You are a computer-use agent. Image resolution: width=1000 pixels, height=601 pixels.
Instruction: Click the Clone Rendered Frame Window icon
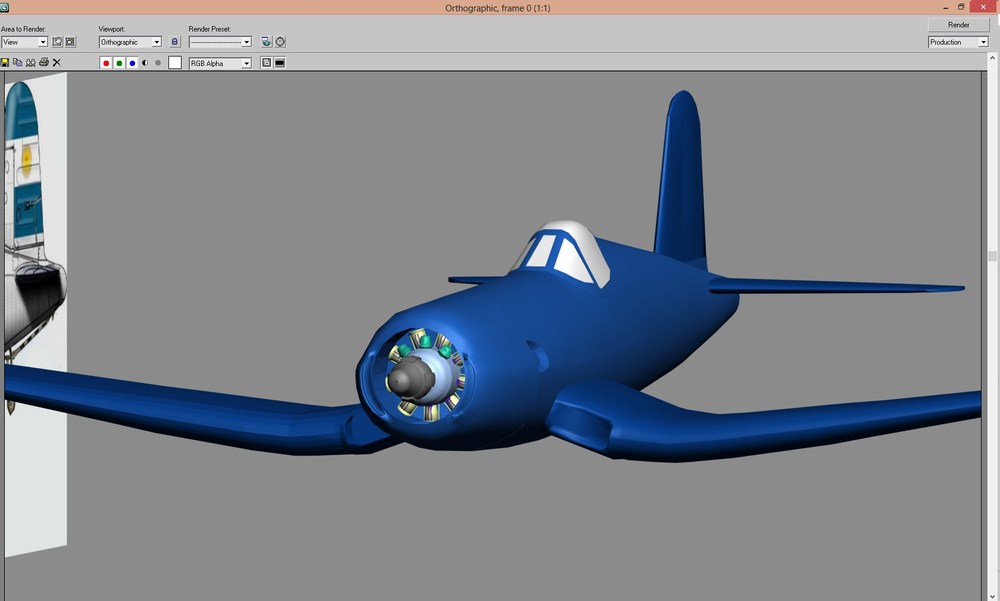click(31, 63)
